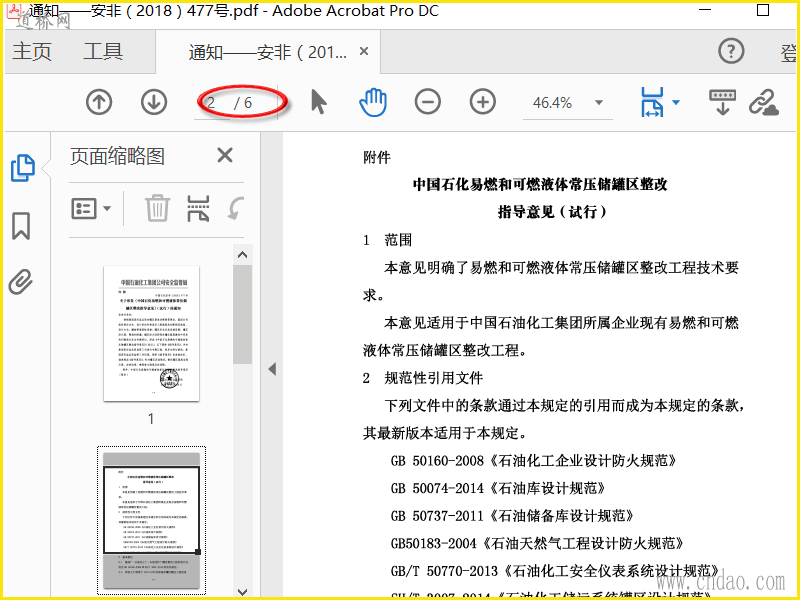
Task: Close the 通知——安非 document tab
Action: click(x=364, y=51)
